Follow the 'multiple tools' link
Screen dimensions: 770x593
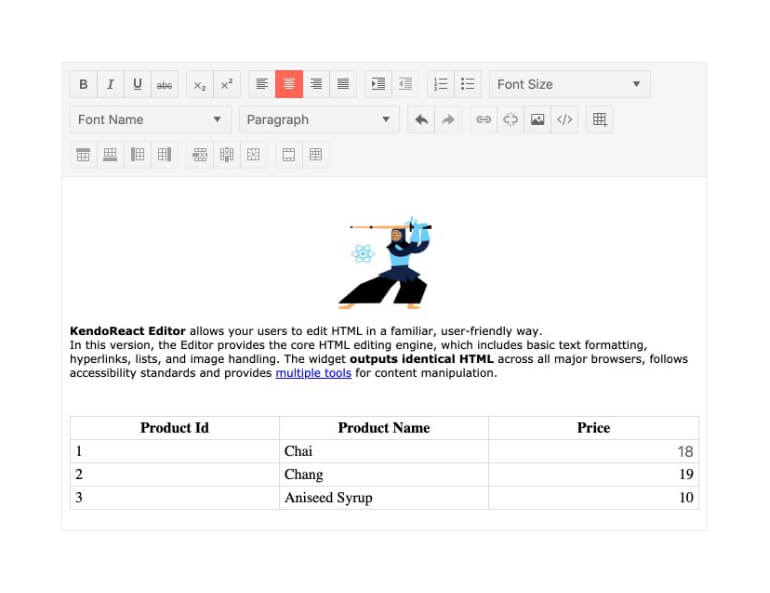click(313, 373)
